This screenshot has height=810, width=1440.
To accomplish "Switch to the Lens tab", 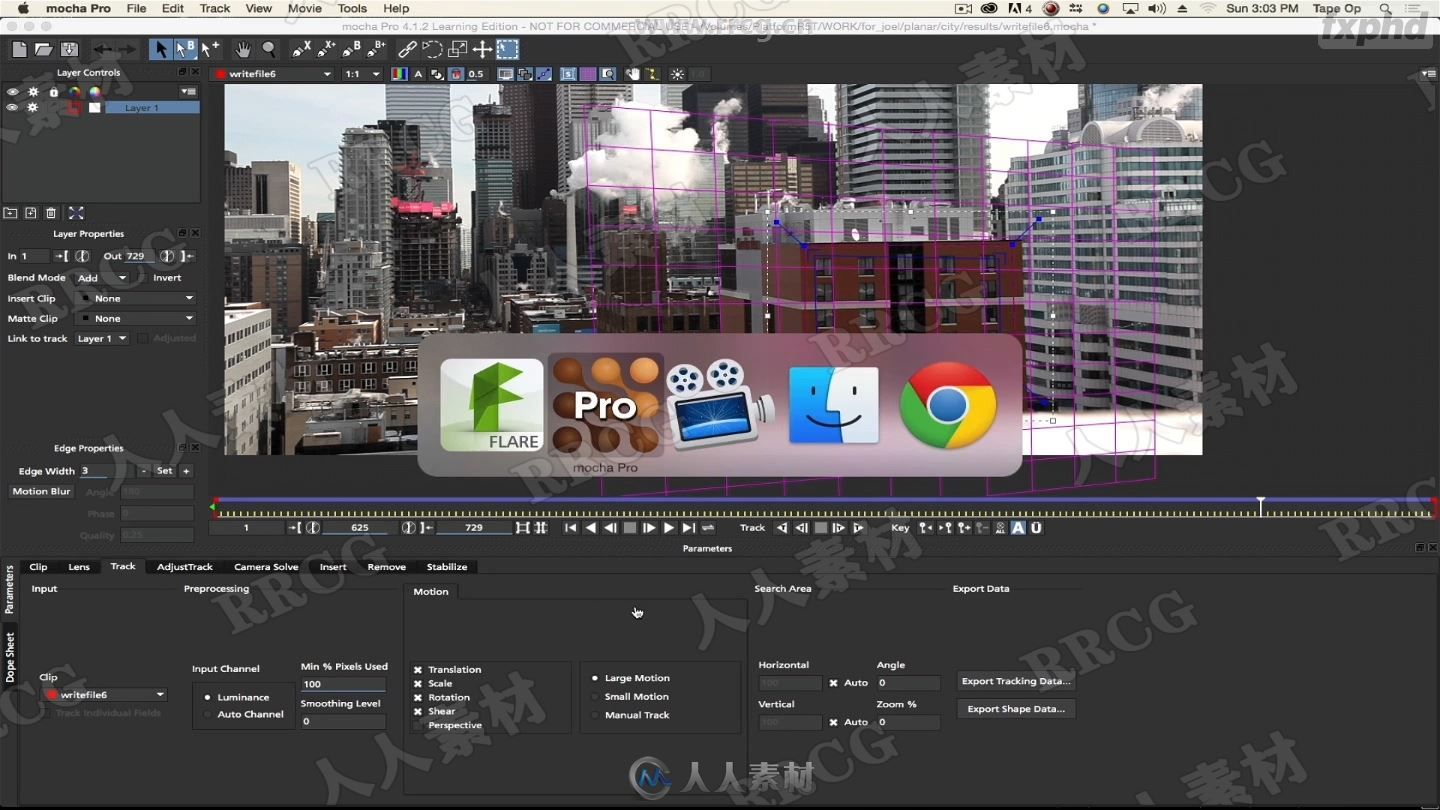I will (79, 567).
